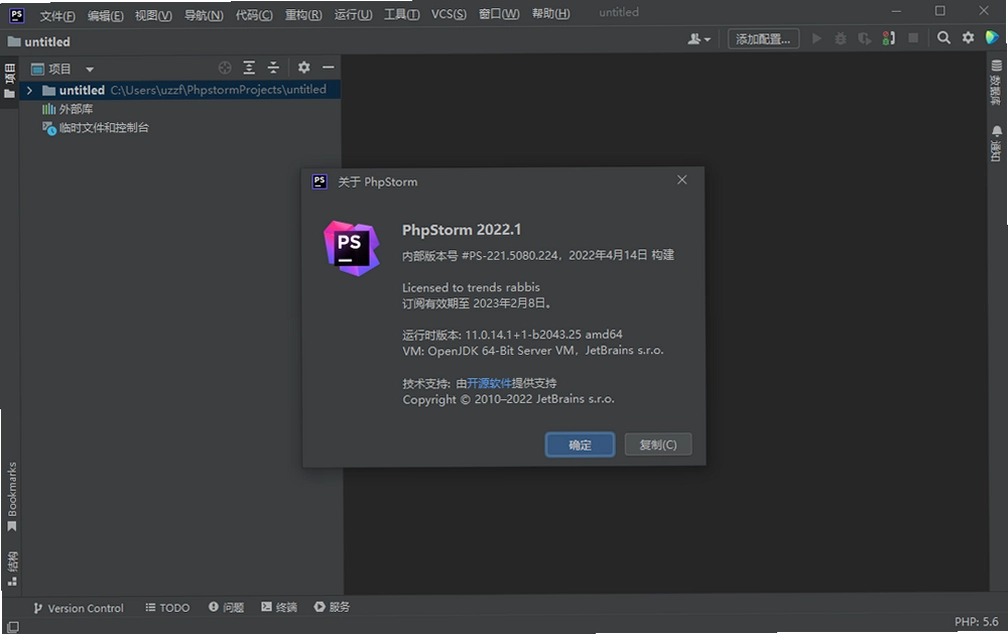Viewport: 1008px width, 634px height.
Task: Click the Copyright 2010–2022 JetBrains text
Action: click(x=508, y=399)
